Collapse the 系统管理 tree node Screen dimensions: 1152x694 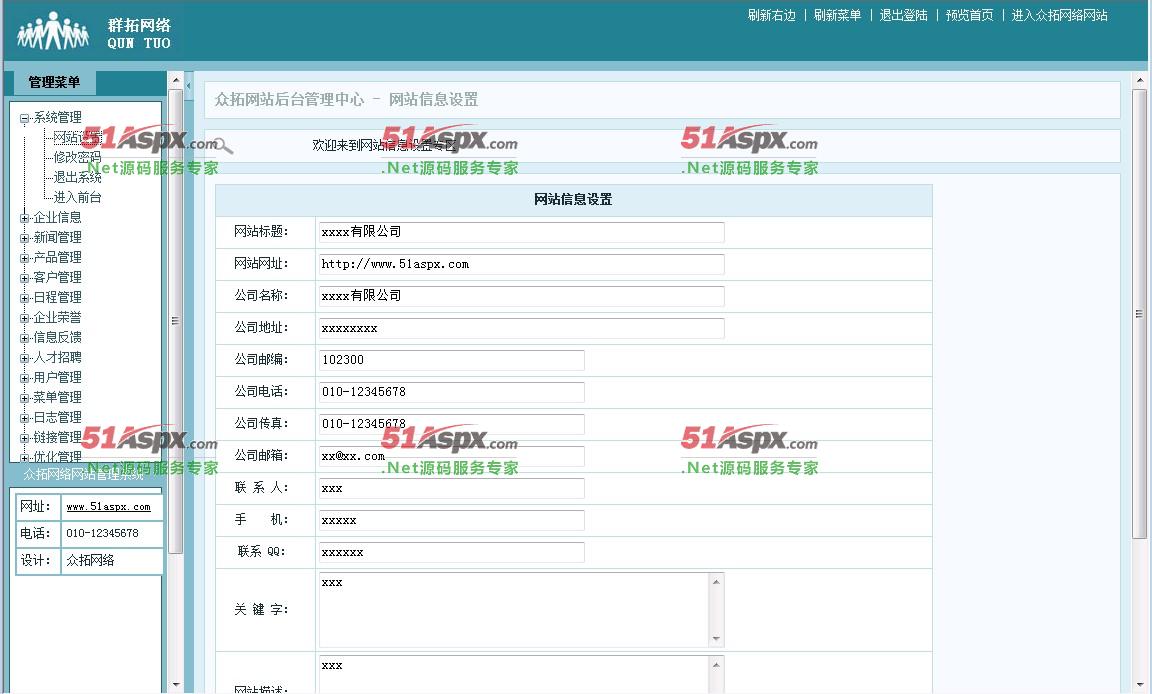(24, 118)
